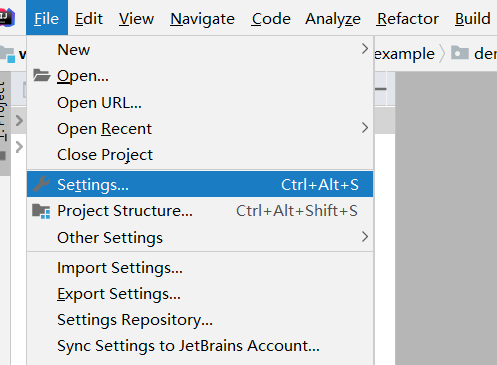
Task: Click the example breadcrumb in the navigation bar
Action: pyautogui.click(x=404, y=54)
